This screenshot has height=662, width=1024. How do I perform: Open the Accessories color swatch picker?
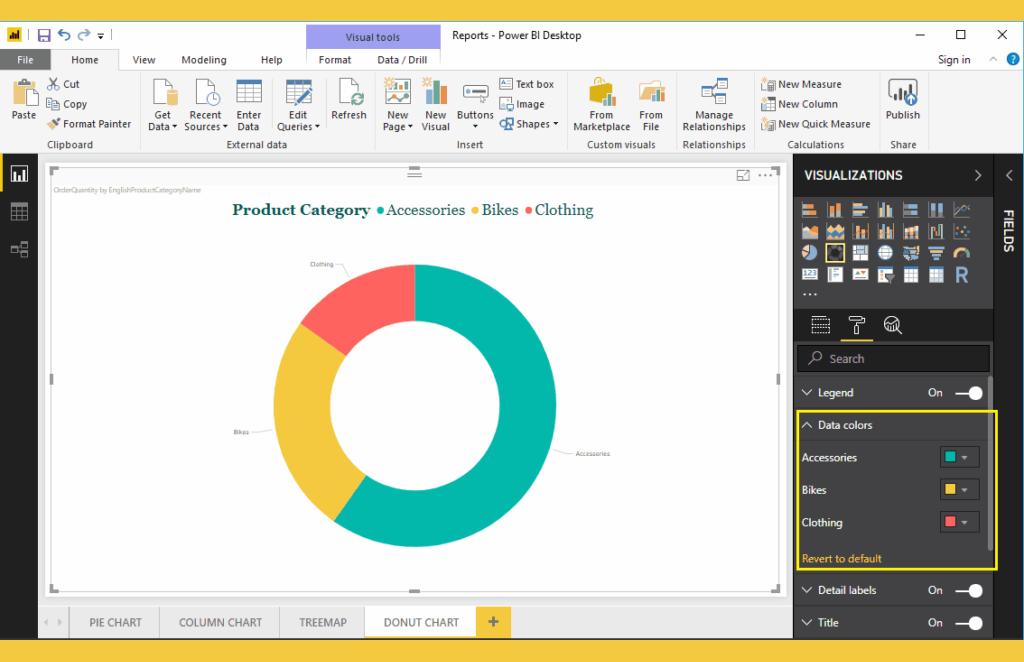point(959,457)
